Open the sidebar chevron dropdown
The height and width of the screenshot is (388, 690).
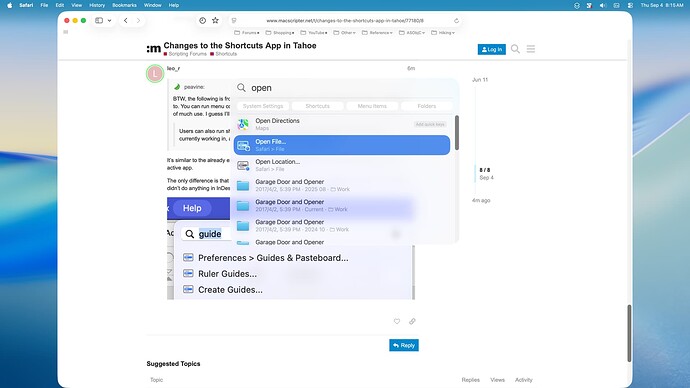(109, 20)
